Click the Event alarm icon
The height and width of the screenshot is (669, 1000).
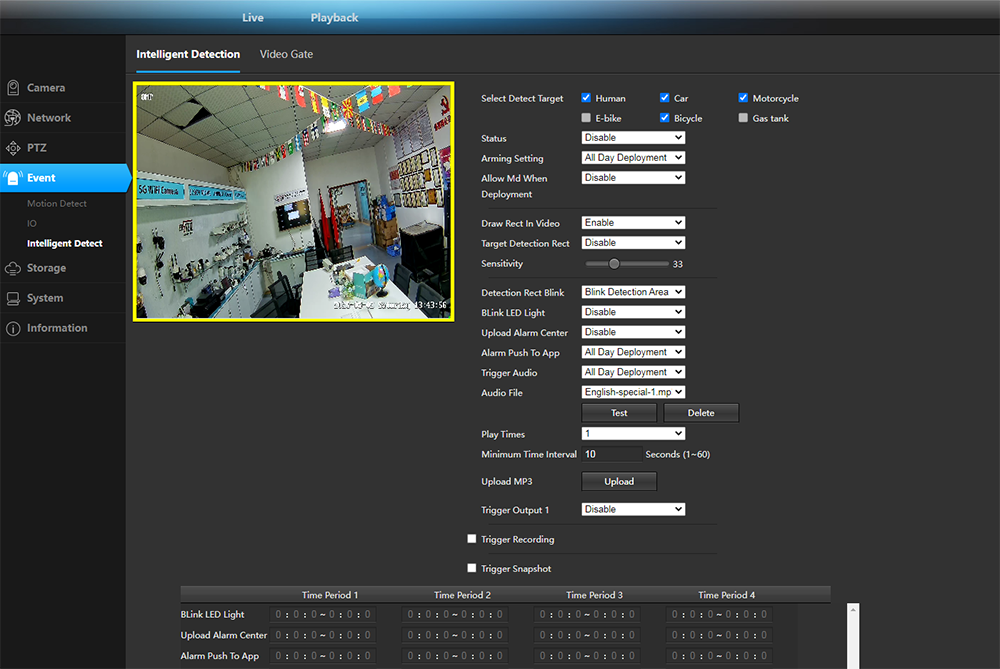(13, 178)
